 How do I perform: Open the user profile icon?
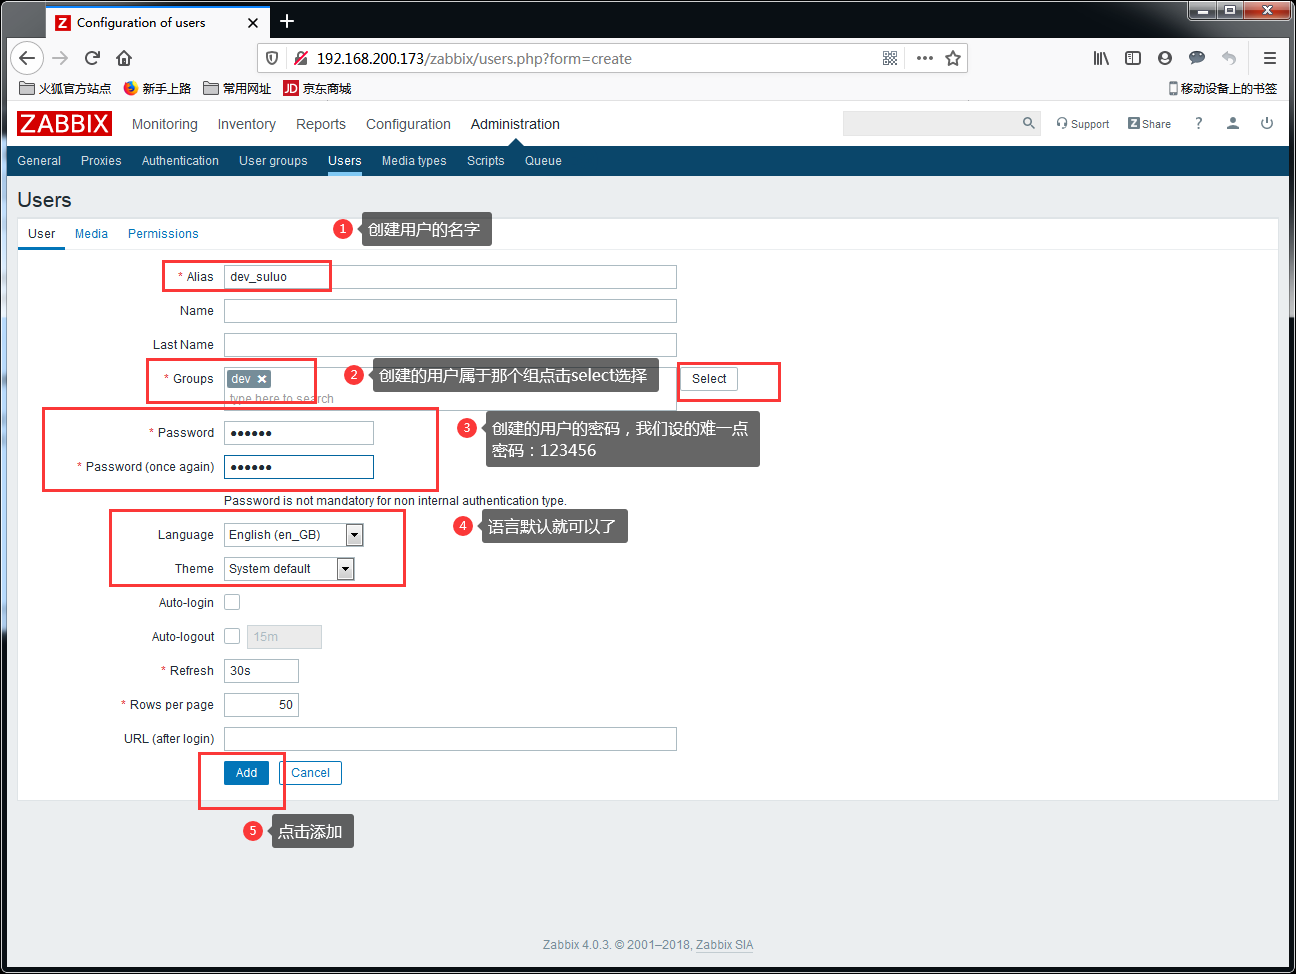[1233, 123]
